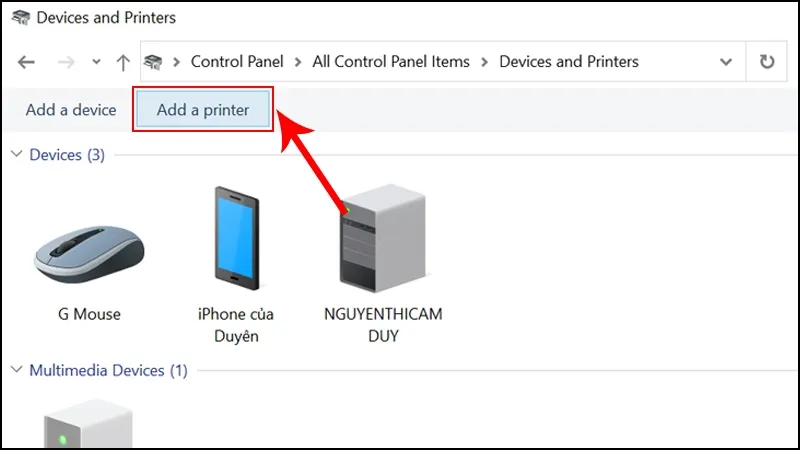Image resolution: width=800 pixels, height=450 pixels.
Task: Click the location icon in address bar
Action: [x=154, y=62]
